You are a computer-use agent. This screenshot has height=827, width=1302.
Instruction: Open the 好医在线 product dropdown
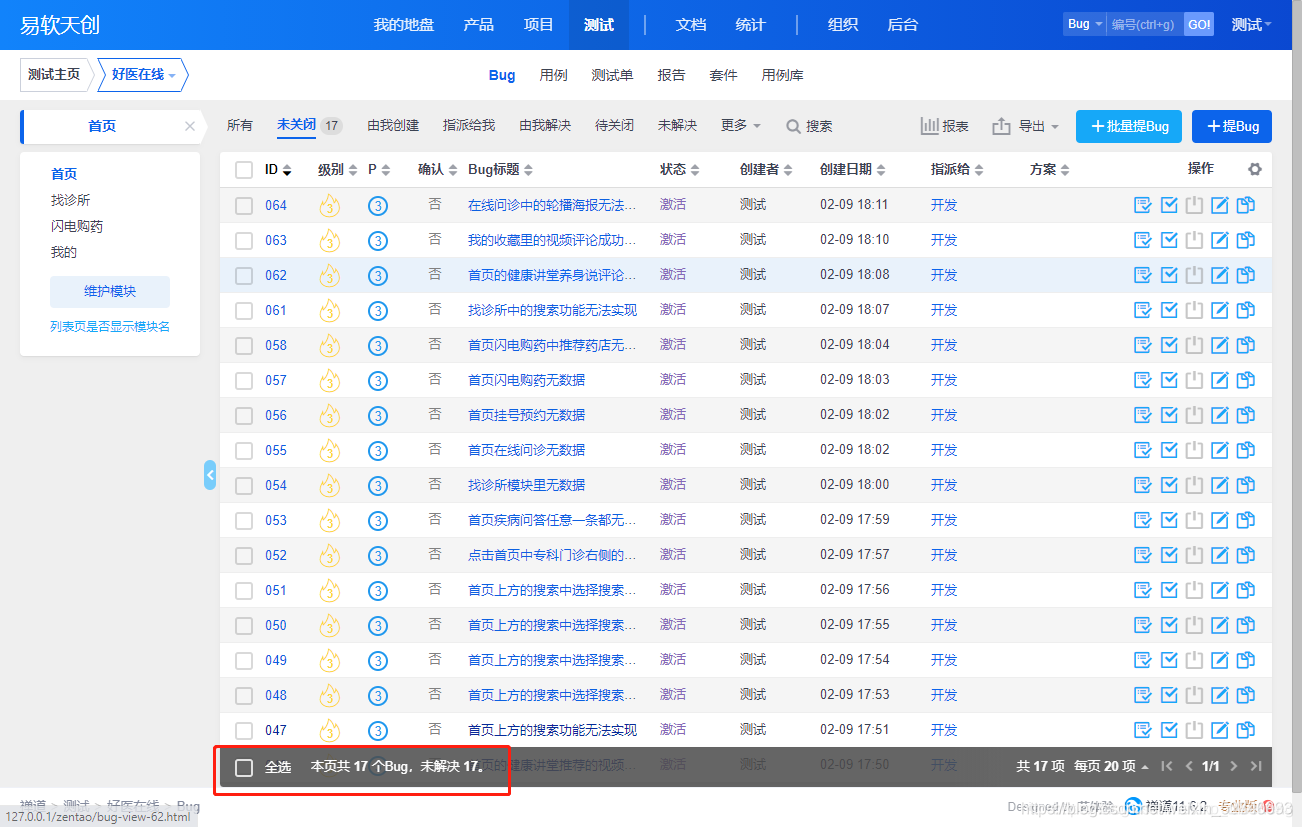click(x=143, y=75)
